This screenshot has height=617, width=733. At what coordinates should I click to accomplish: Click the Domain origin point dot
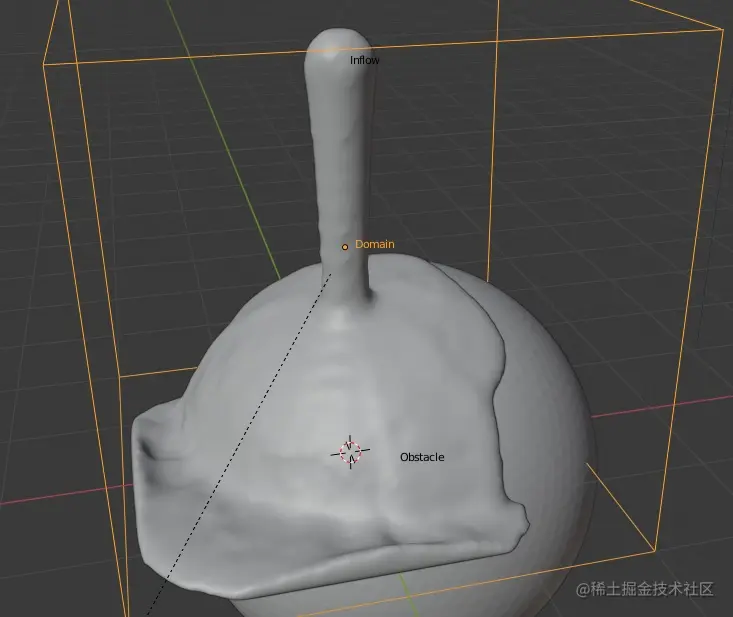coord(345,247)
